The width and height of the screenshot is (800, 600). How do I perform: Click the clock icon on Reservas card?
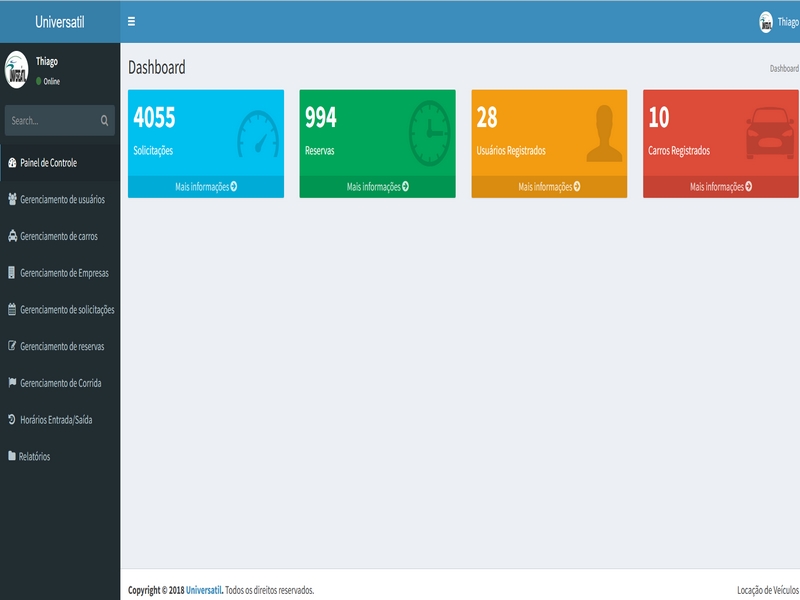click(x=430, y=134)
